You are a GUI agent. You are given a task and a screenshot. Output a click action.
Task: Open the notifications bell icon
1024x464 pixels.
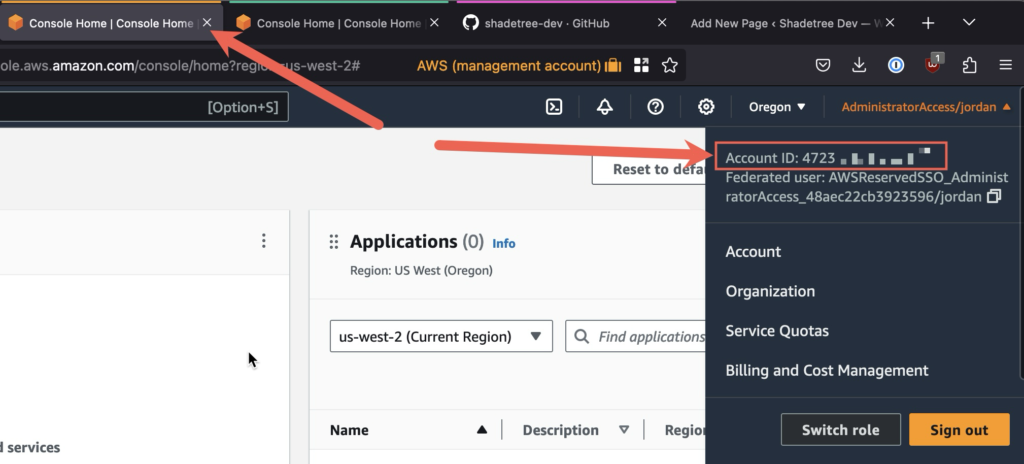click(x=604, y=107)
